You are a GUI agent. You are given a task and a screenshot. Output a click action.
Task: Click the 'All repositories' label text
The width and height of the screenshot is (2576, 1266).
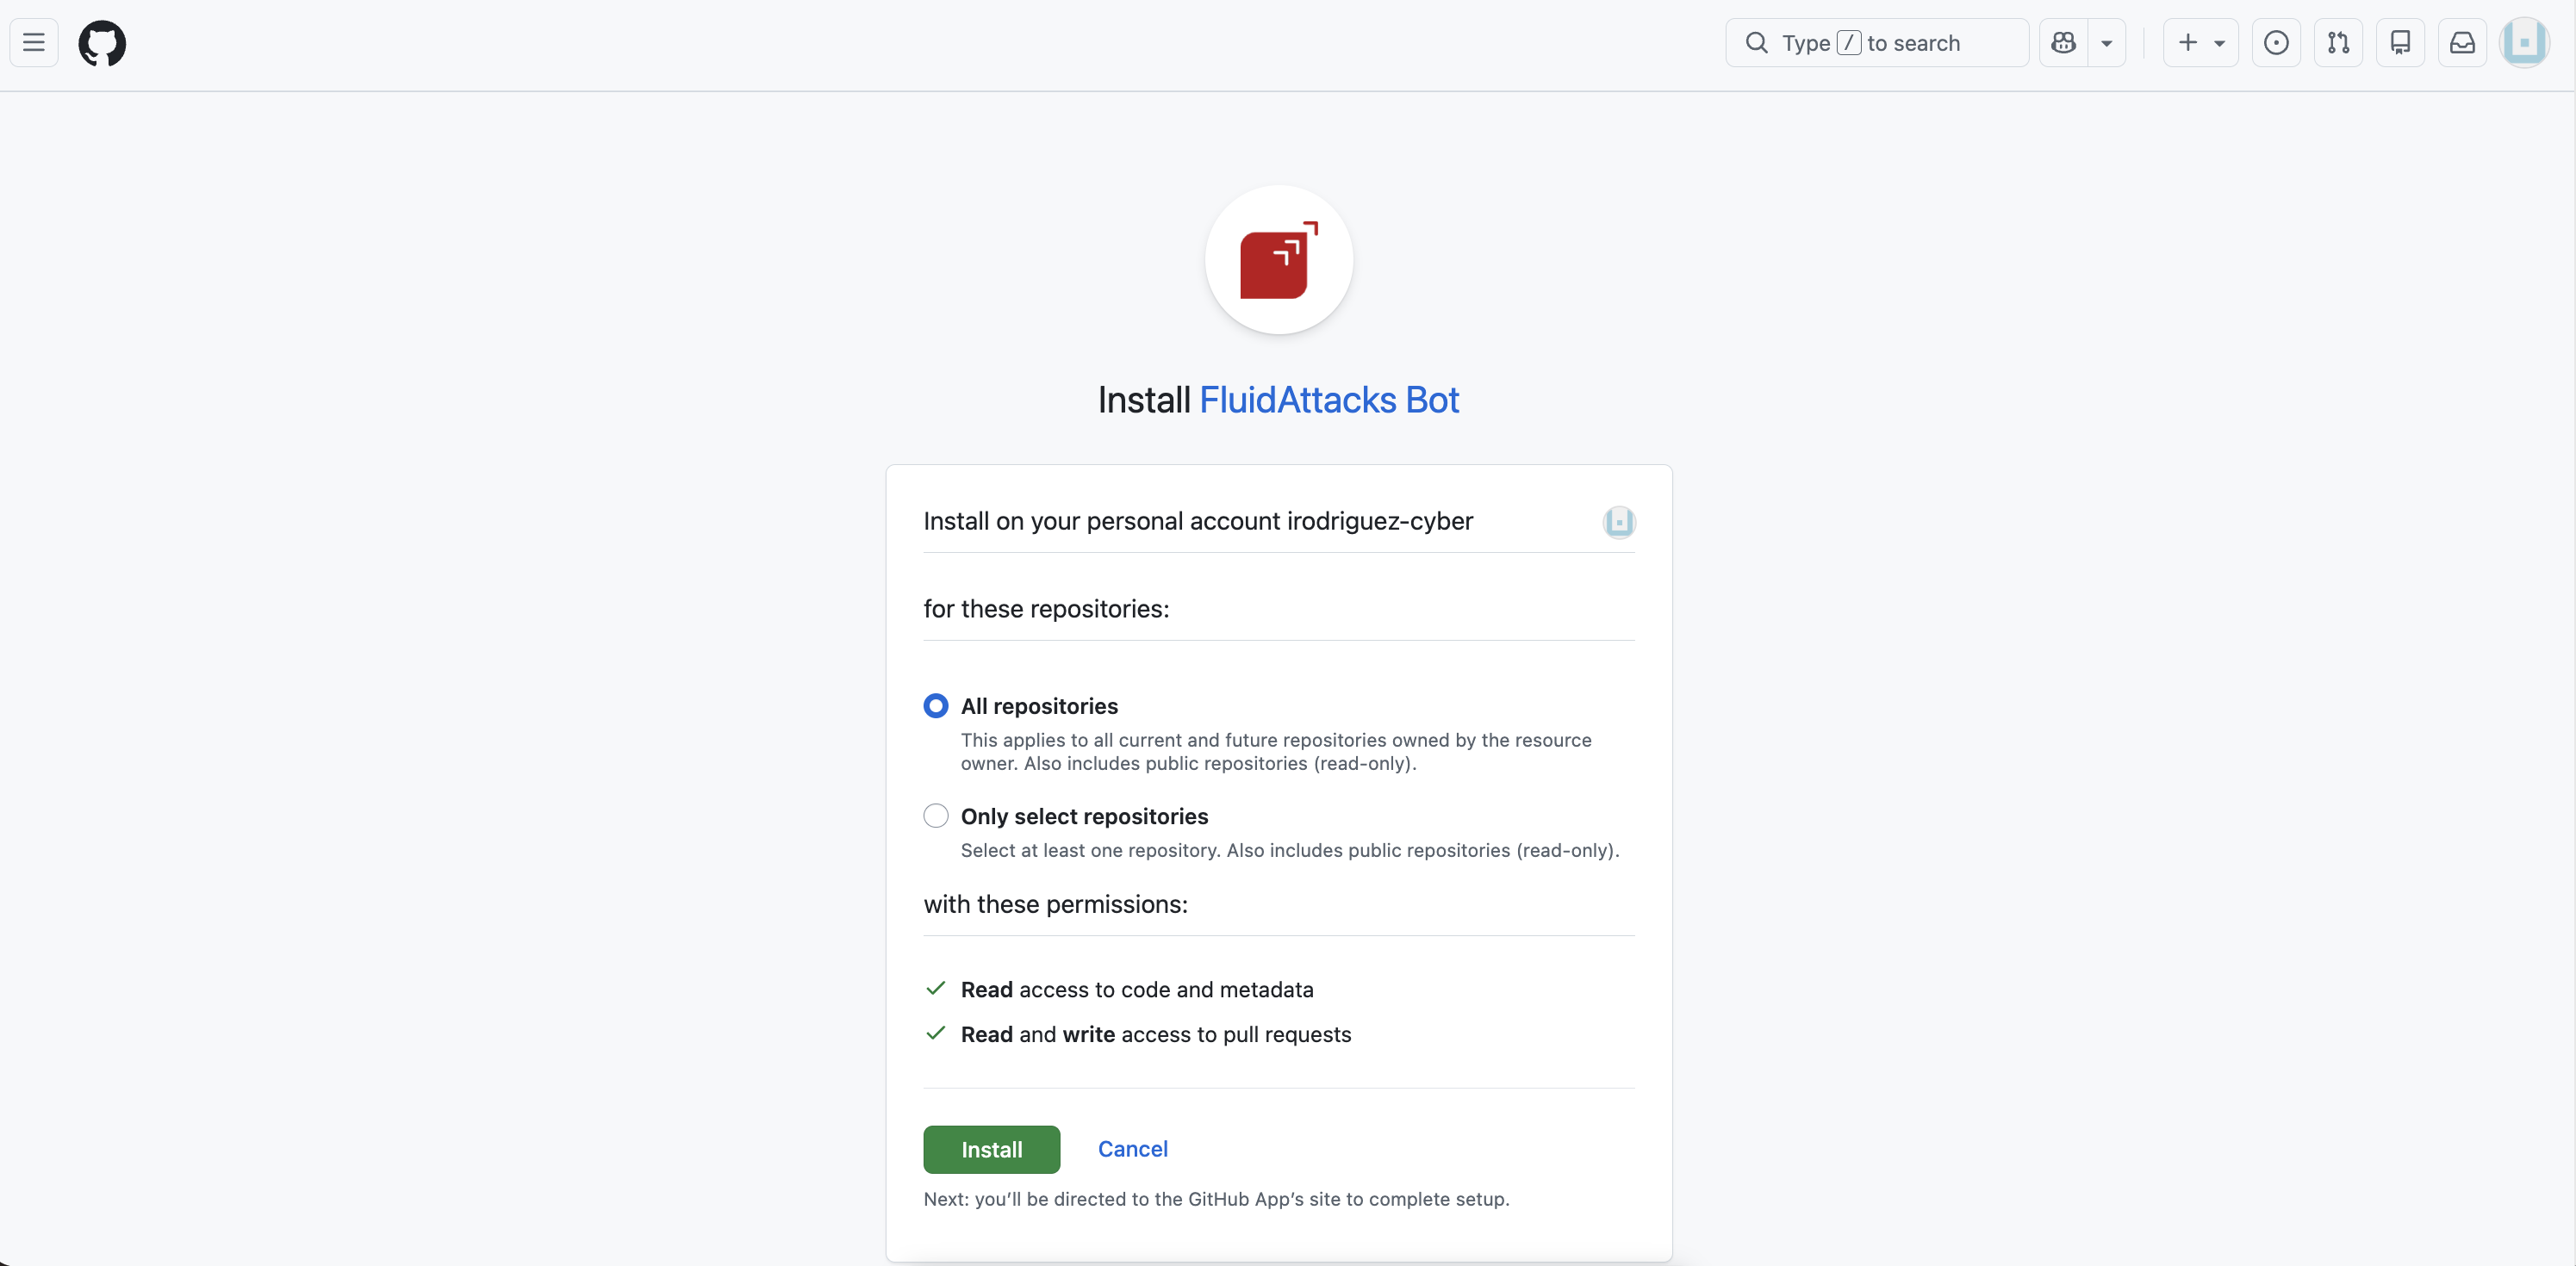[1039, 706]
